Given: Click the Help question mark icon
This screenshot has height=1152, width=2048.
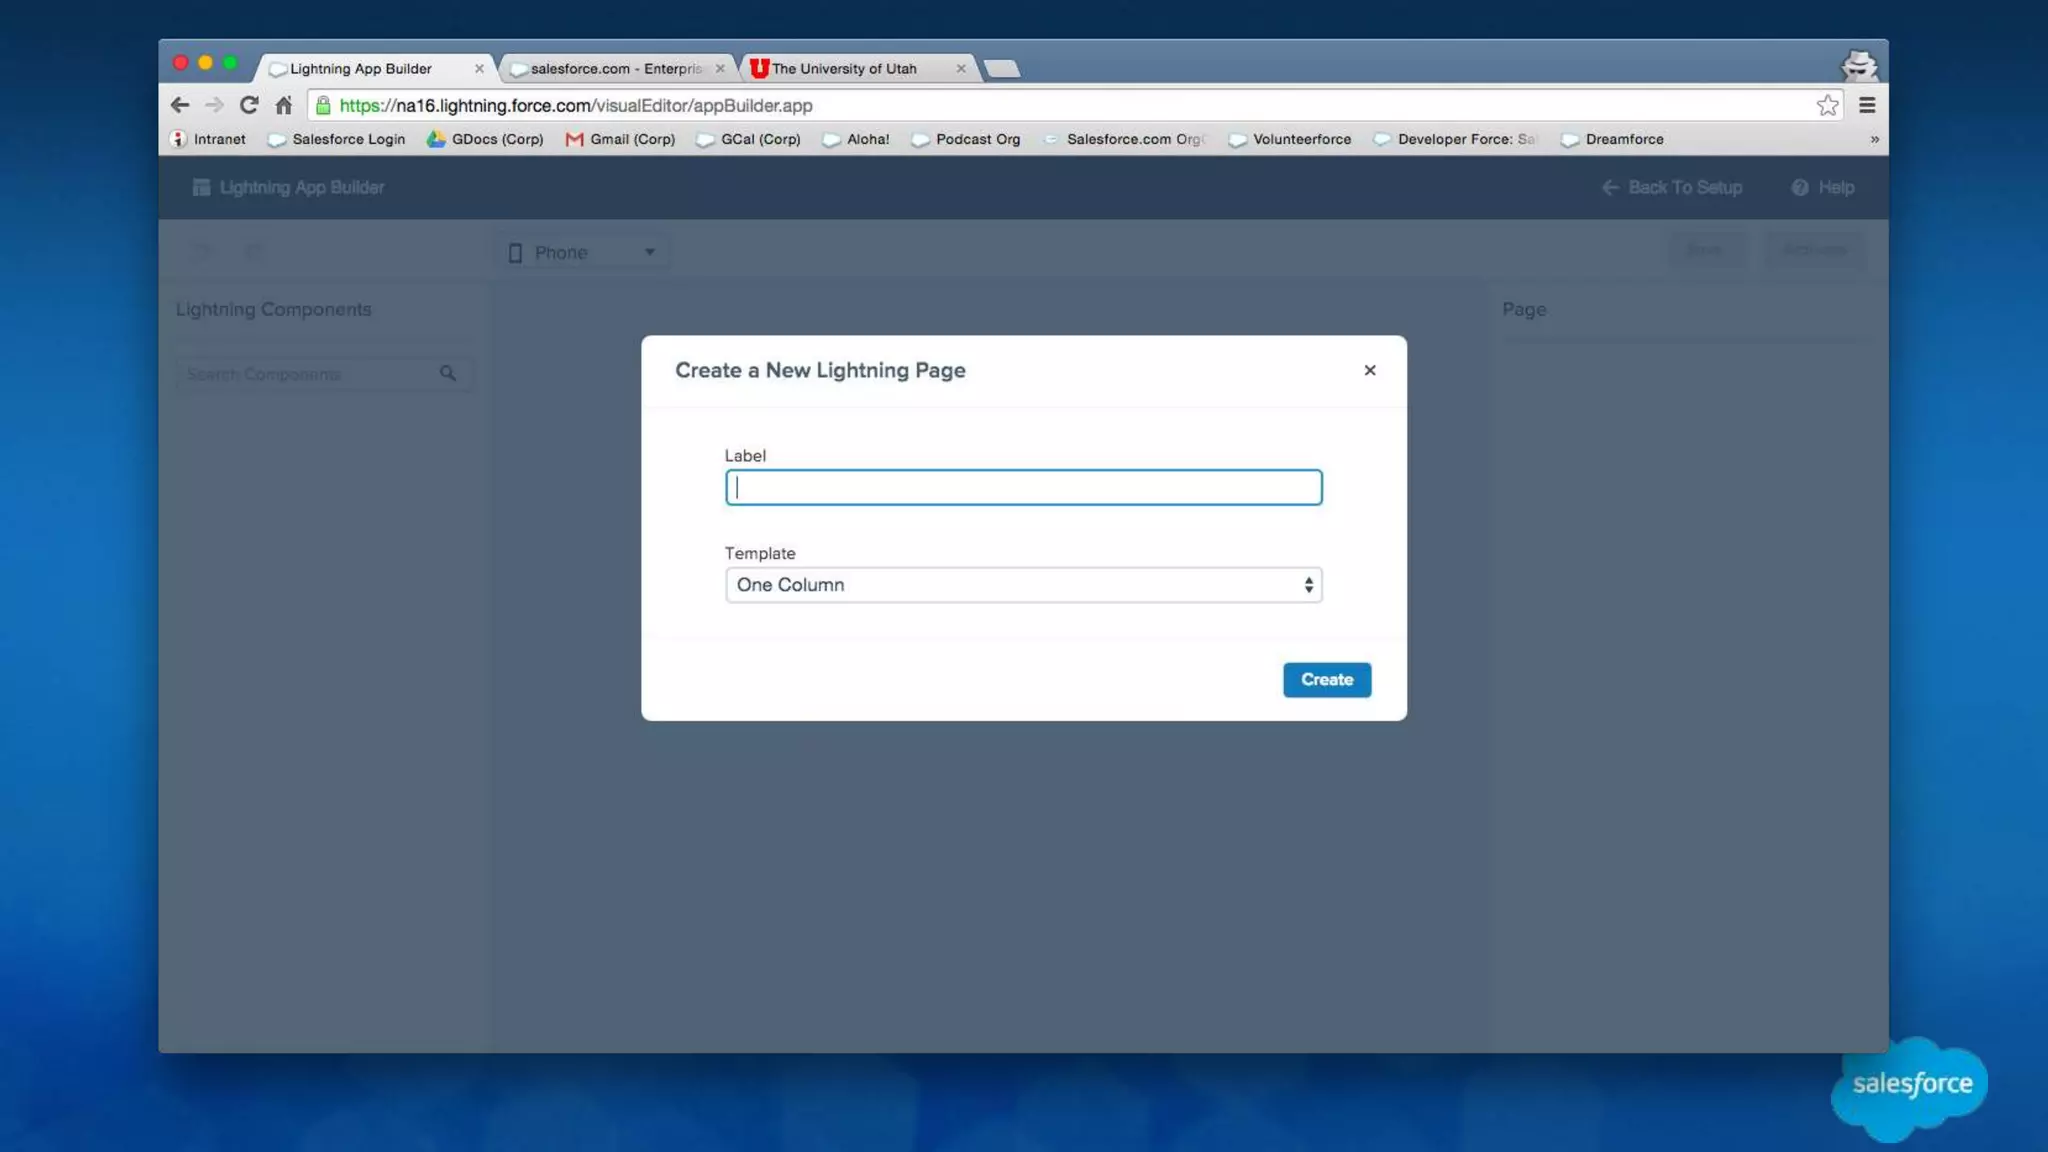Looking at the screenshot, I should tap(1800, 187).
